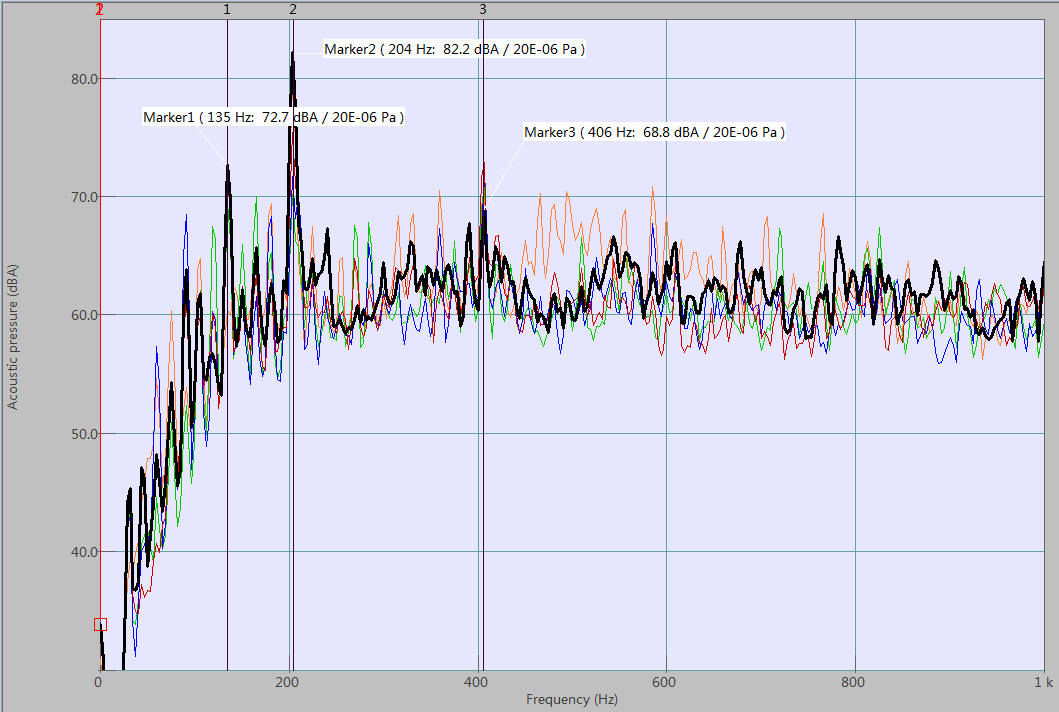Image resolution: width=1059 pixels, height=712 pixels.
Task: Click marker number 3 above the plot
Action: [482, 9]
